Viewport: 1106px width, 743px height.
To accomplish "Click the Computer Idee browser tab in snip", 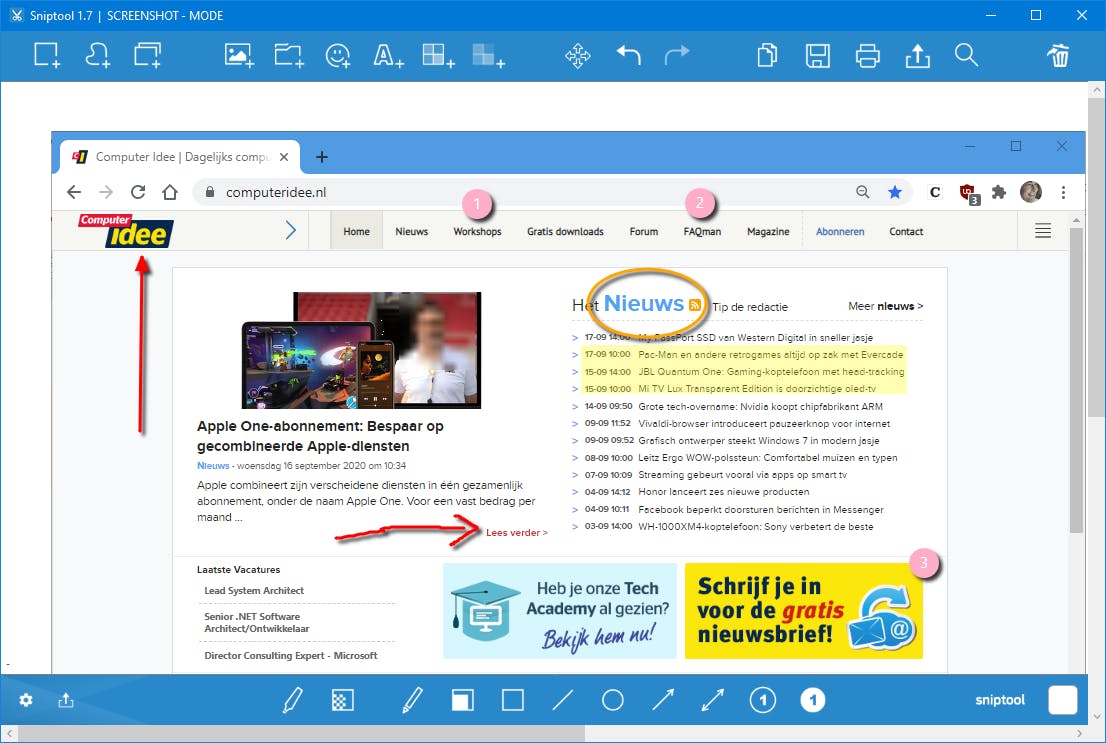I will pos(181,157).
